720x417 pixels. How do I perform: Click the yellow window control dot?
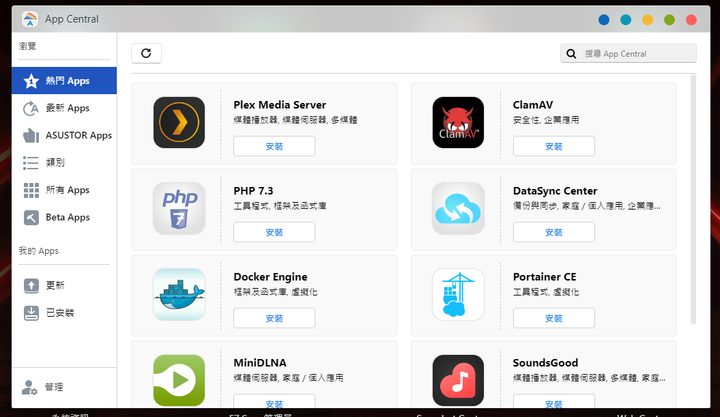tap(647, 19)
